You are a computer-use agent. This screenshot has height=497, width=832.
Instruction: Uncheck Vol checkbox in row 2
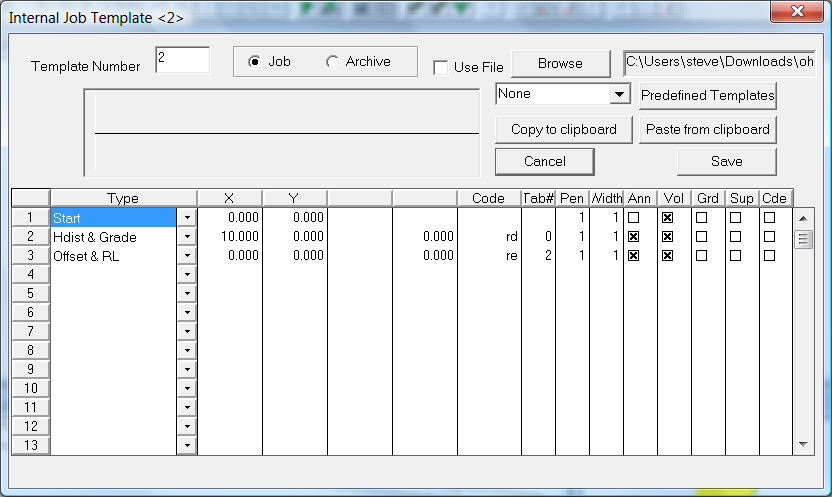(667, 237)
